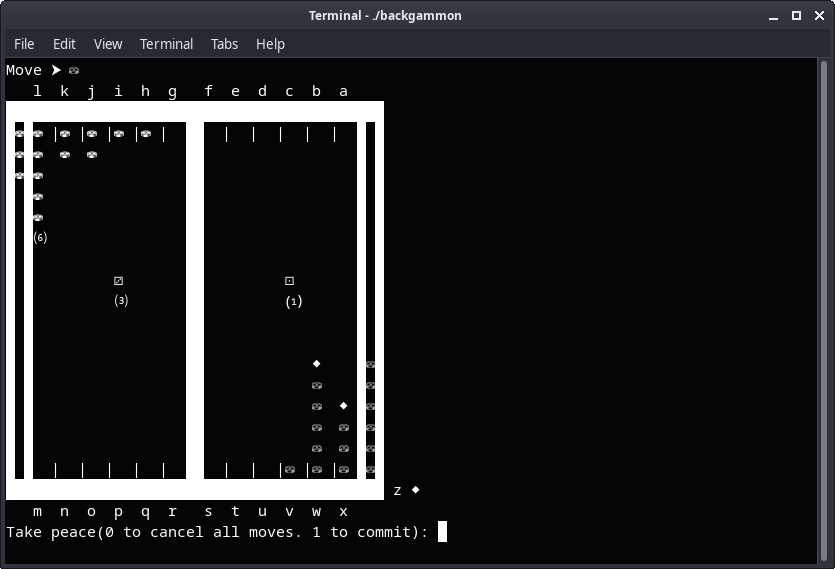This screenshot has width=835, height=569.
Task: Open the Help menu
Action: (x=270, y=44)
